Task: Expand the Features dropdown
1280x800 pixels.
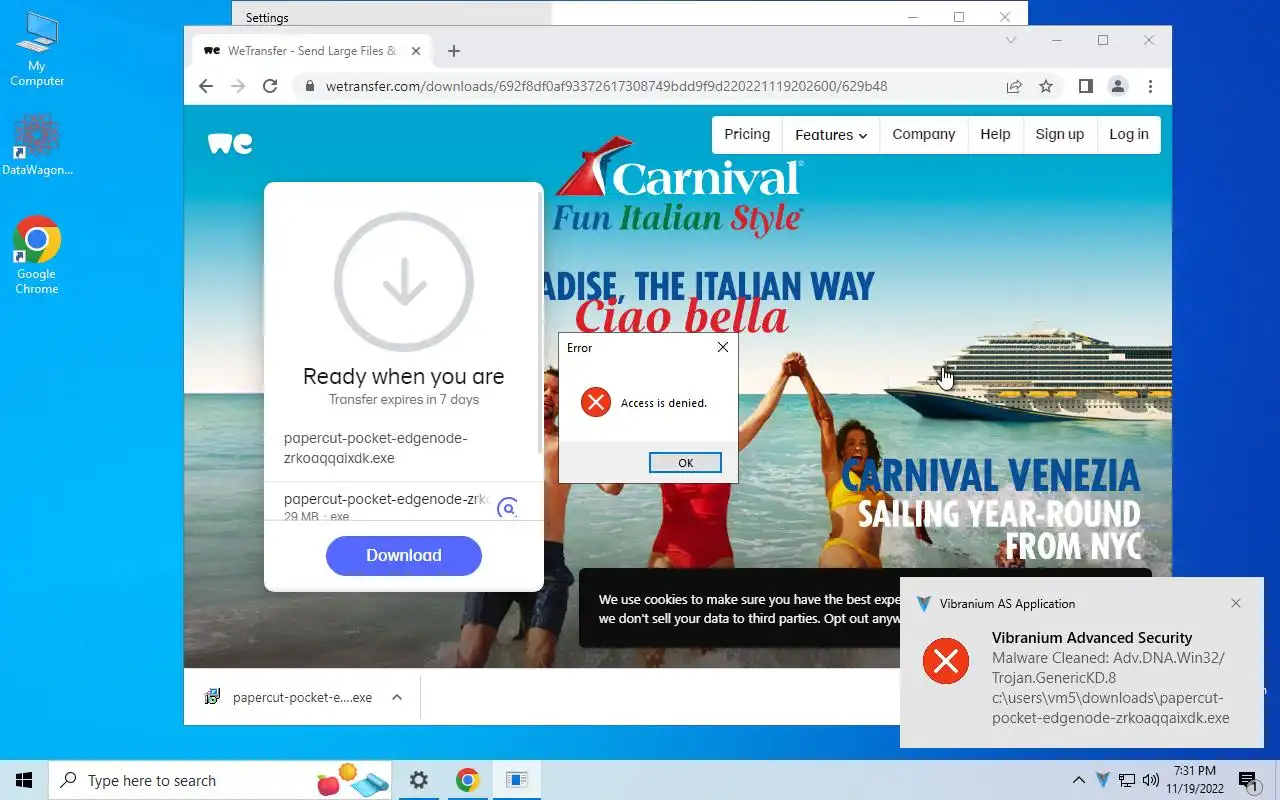Action: pos(831,135)
